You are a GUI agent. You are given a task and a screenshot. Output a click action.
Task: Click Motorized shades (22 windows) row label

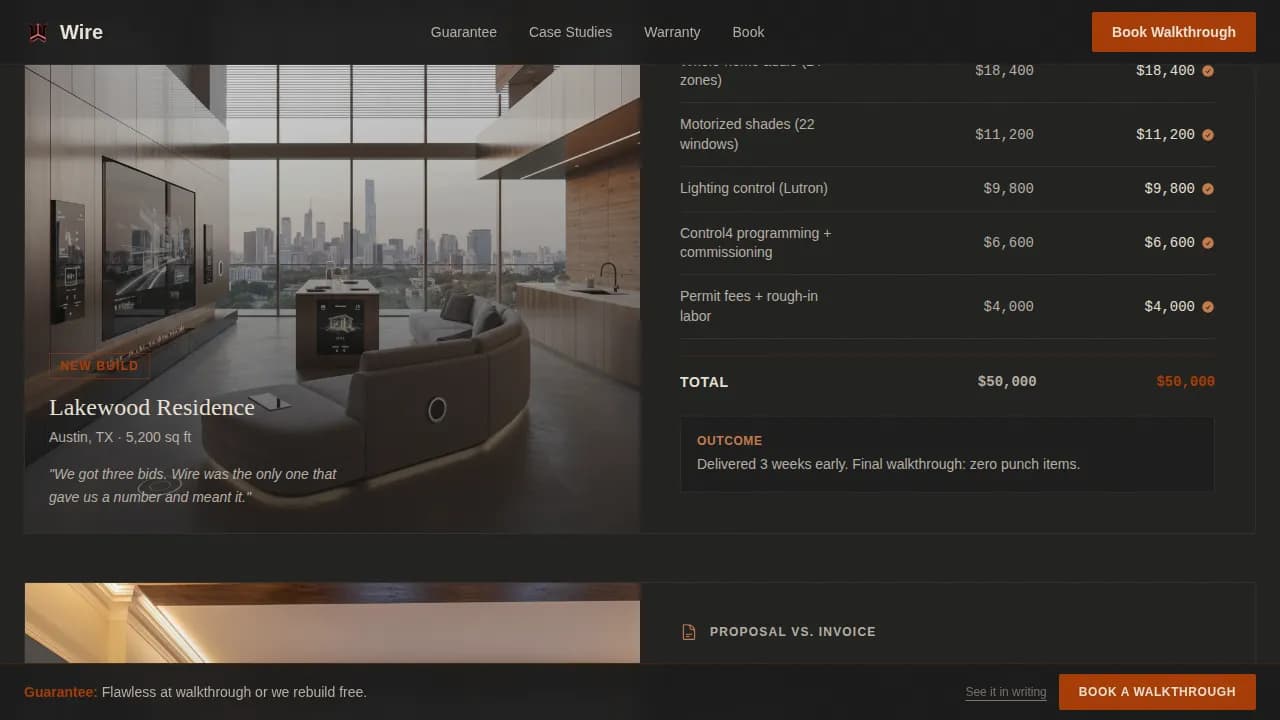pos(747,134)
